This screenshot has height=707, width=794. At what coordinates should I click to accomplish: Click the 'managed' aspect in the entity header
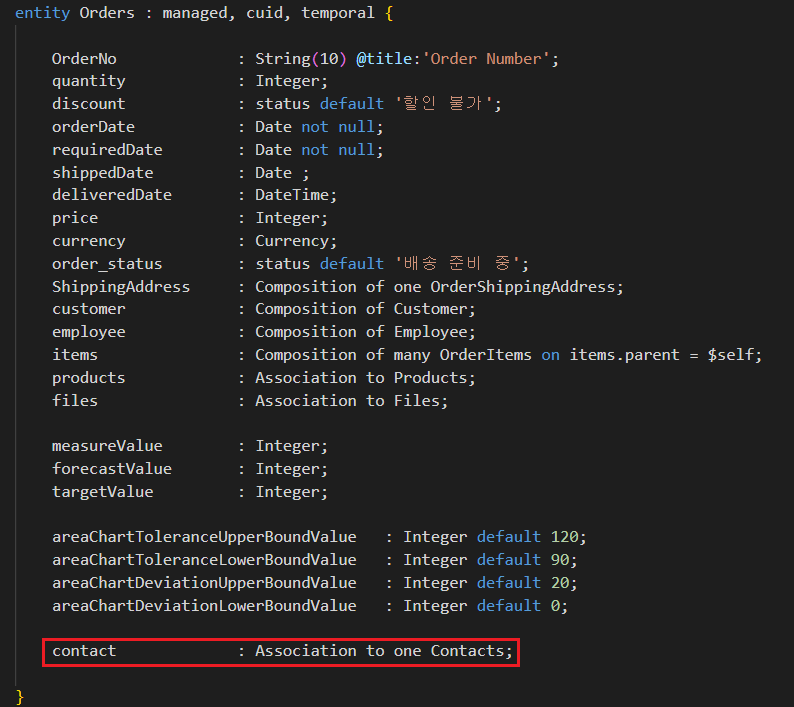(195, 13)
